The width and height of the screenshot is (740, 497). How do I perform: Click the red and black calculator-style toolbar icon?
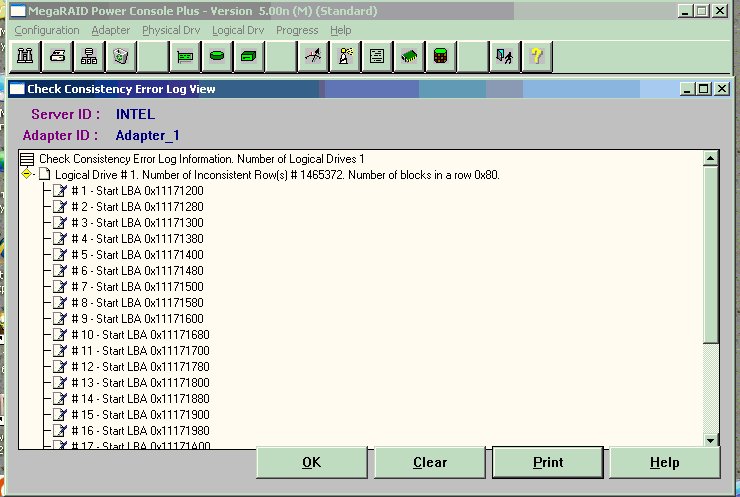439,57
